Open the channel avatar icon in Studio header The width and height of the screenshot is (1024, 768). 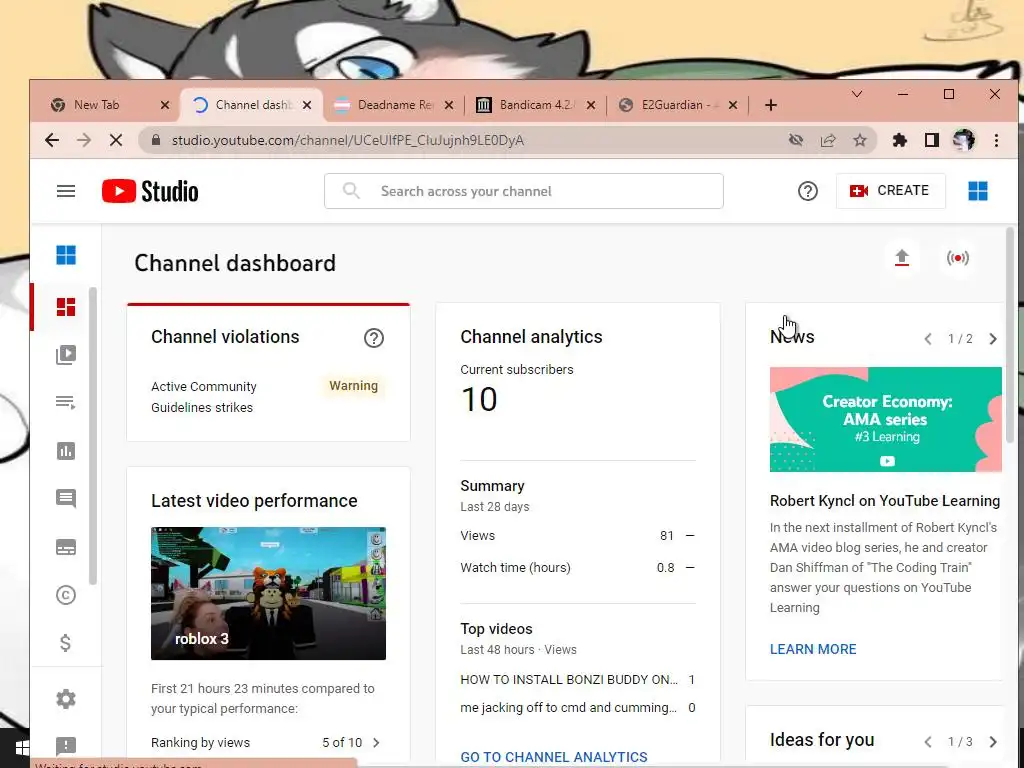click(x=978, y=191)
